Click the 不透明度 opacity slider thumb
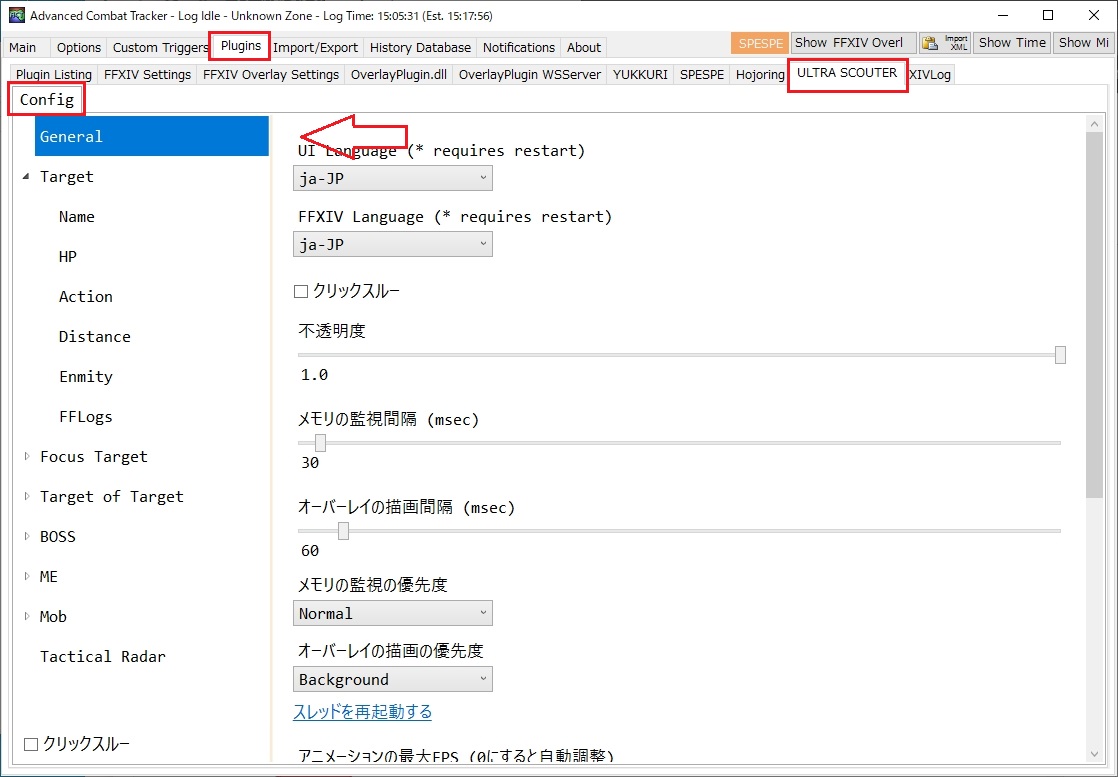This screenshot has height=777, width=1118. 1060,354
